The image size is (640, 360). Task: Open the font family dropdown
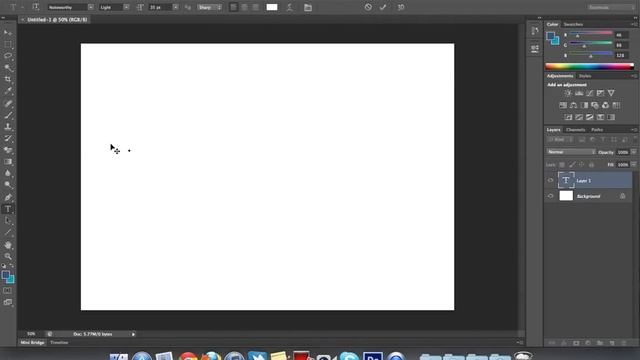(91, 7)
